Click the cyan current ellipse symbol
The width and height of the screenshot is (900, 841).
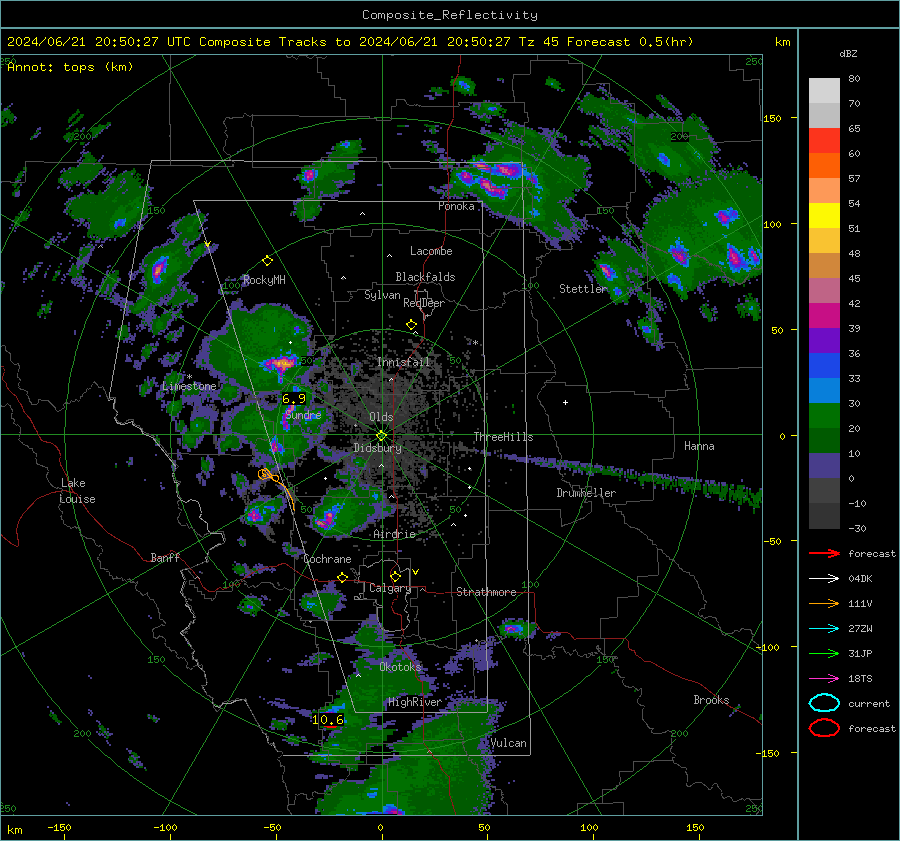coord(824,703)
